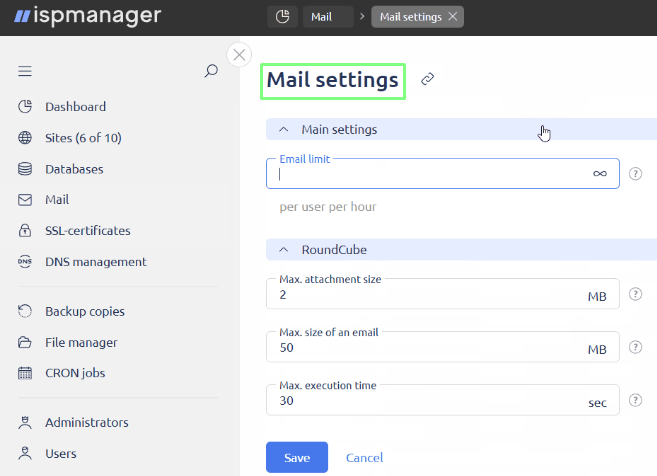Viewport: 657px width, 476px height.
Task: Edit the Max. execution time field
Action: click(442, 400)
